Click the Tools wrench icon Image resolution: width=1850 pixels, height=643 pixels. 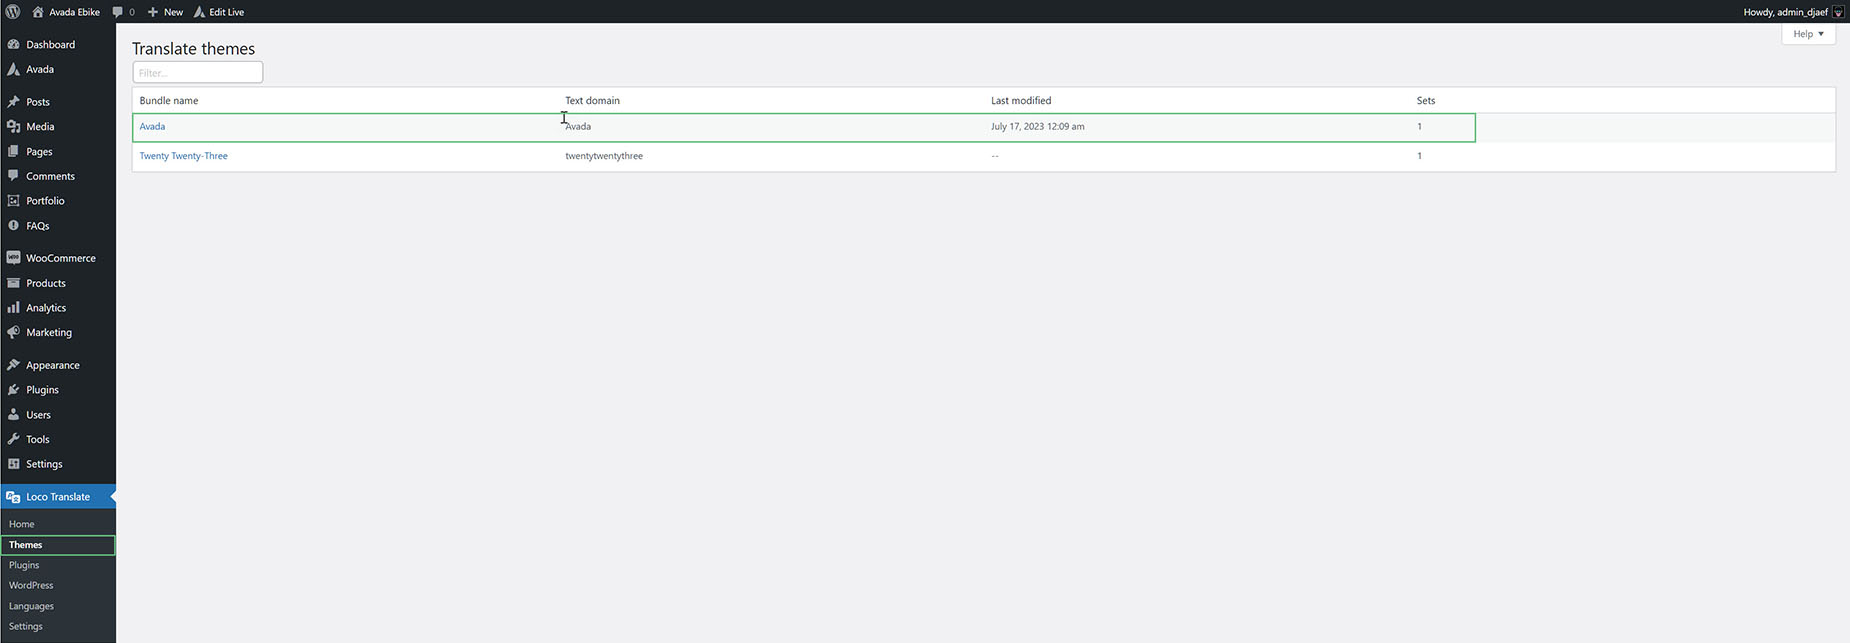pos(13,439)
